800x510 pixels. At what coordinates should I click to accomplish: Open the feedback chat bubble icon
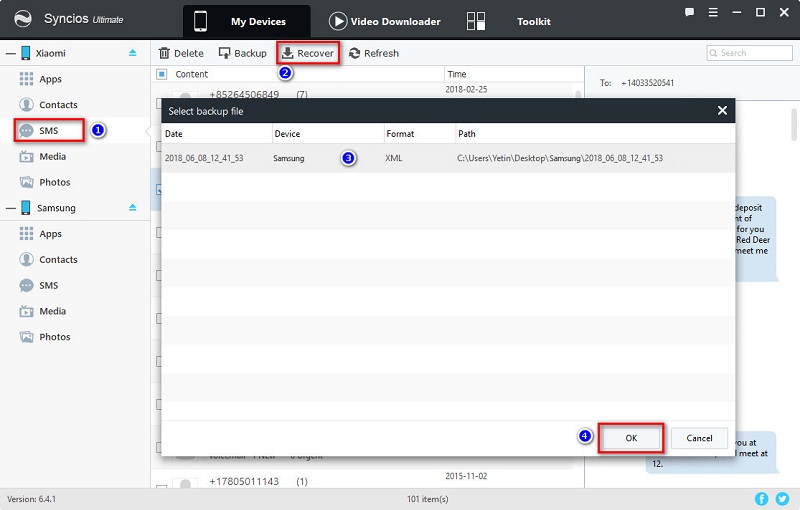(x=689, y=12)
